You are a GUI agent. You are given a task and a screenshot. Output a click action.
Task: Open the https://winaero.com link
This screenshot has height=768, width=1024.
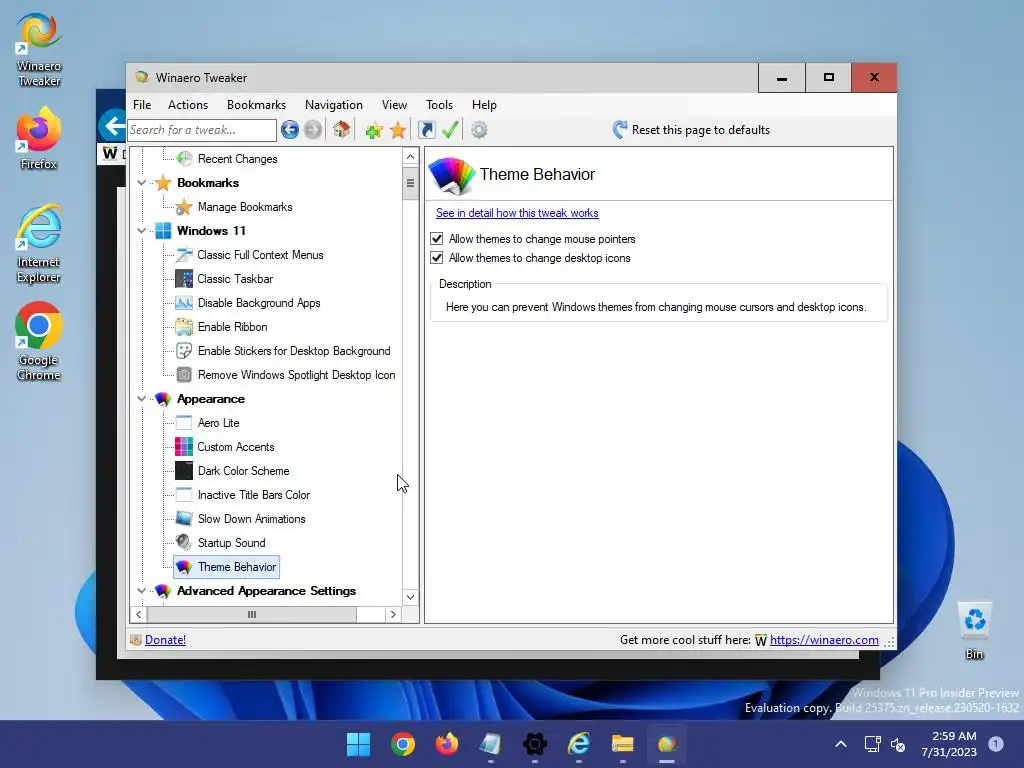tap(824, 640)
